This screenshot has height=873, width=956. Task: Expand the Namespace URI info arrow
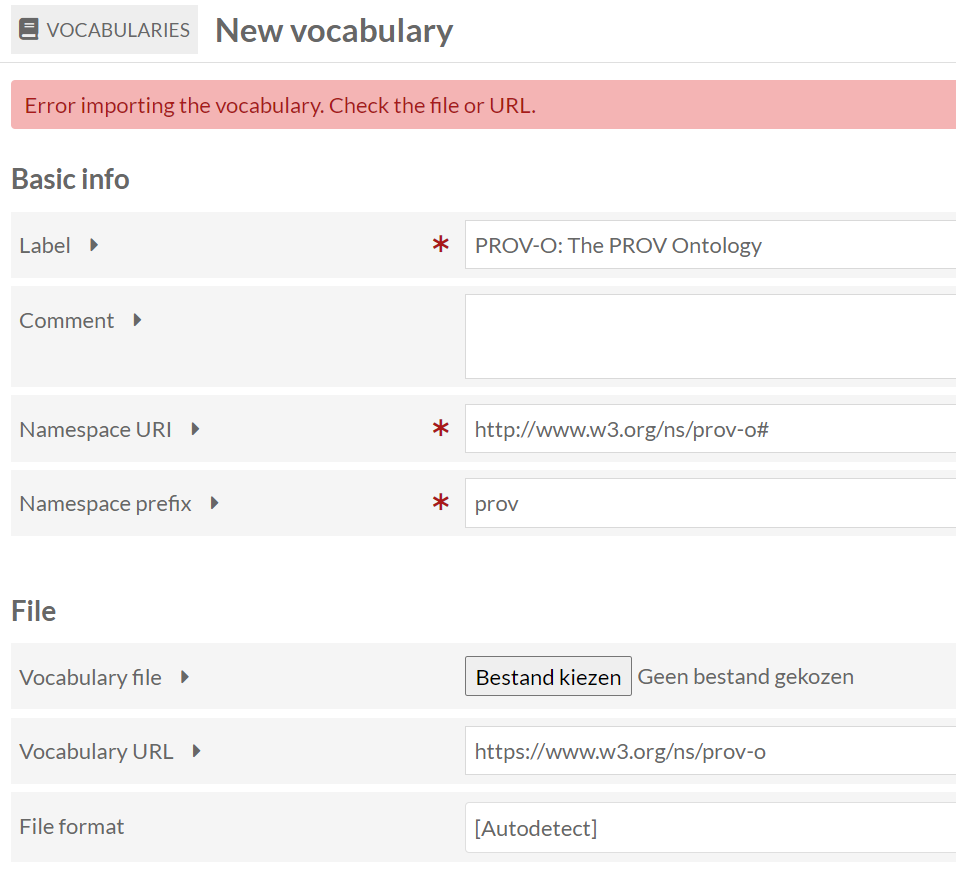(x=195, y=429)
